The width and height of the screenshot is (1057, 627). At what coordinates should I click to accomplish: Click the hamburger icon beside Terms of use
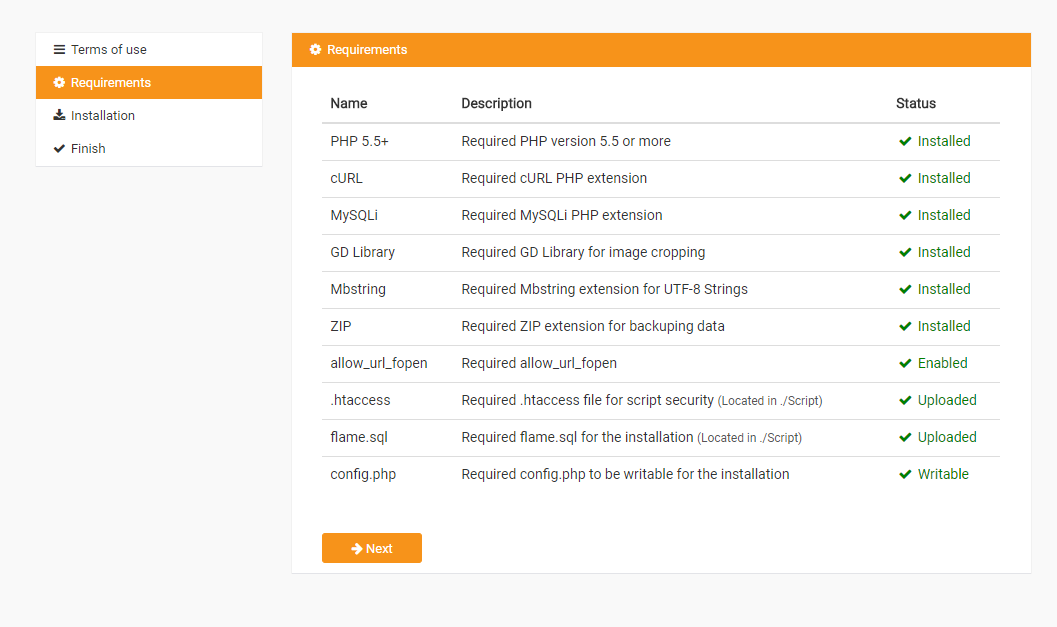point(57,48)
